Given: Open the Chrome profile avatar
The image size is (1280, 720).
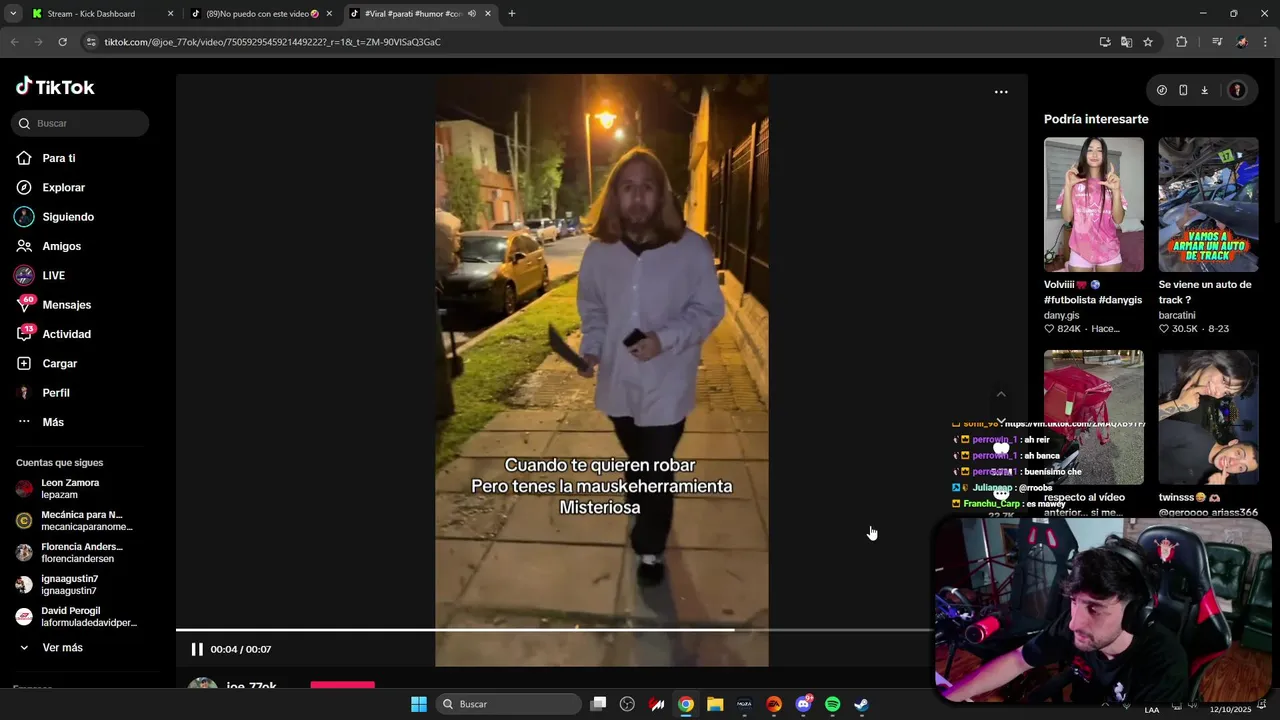Looking at the screenshot, I should tap(1242, 42).
